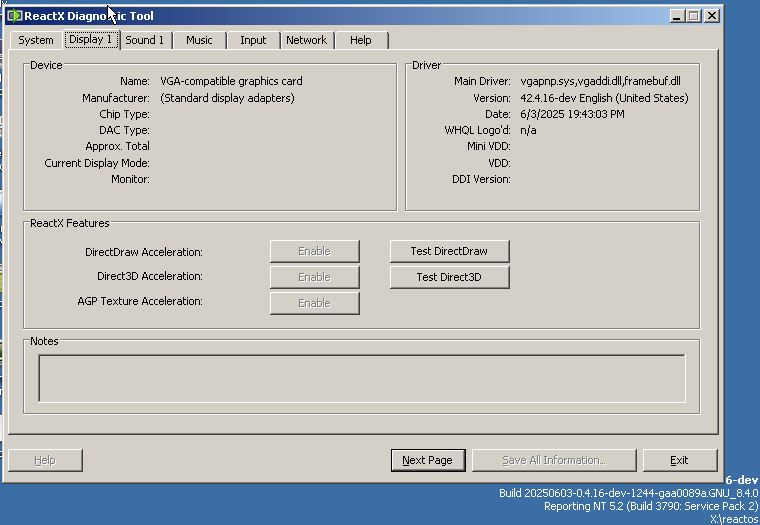This screenshot has height=525, width=760.
Task: Click the 'Monitor:' label
Action: tap(130, 179)
